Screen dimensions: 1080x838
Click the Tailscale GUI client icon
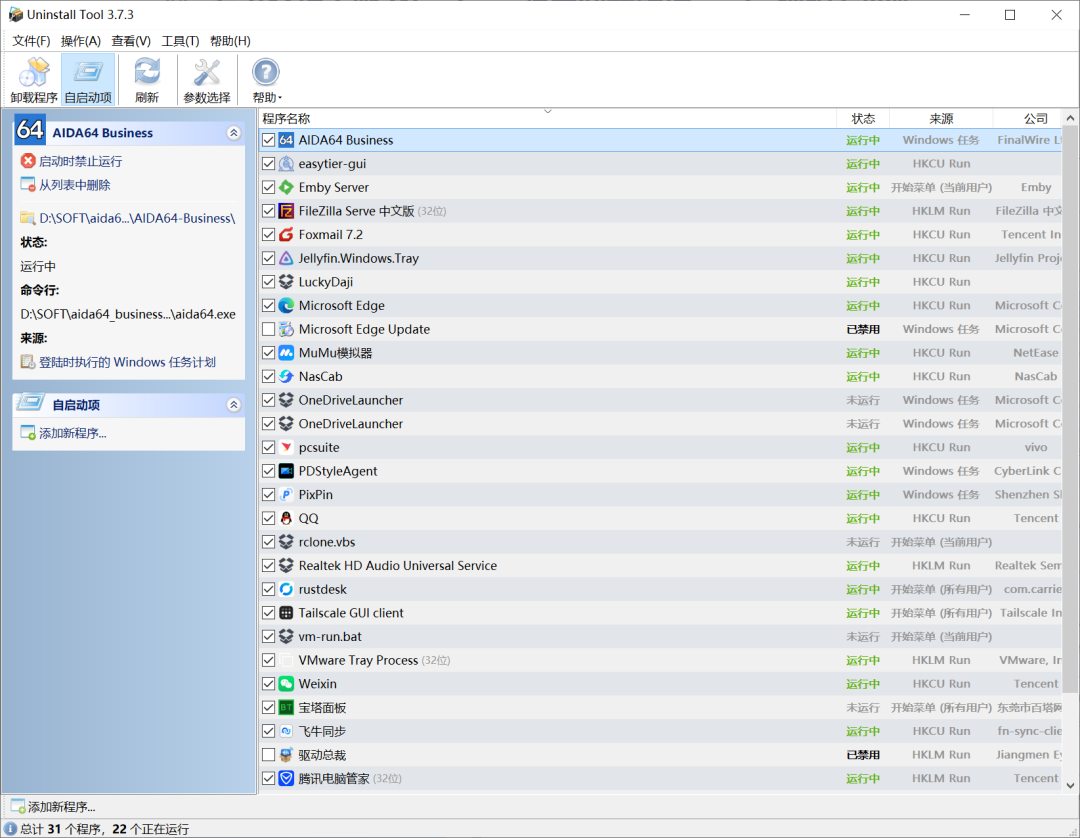(x=286, y=613)
